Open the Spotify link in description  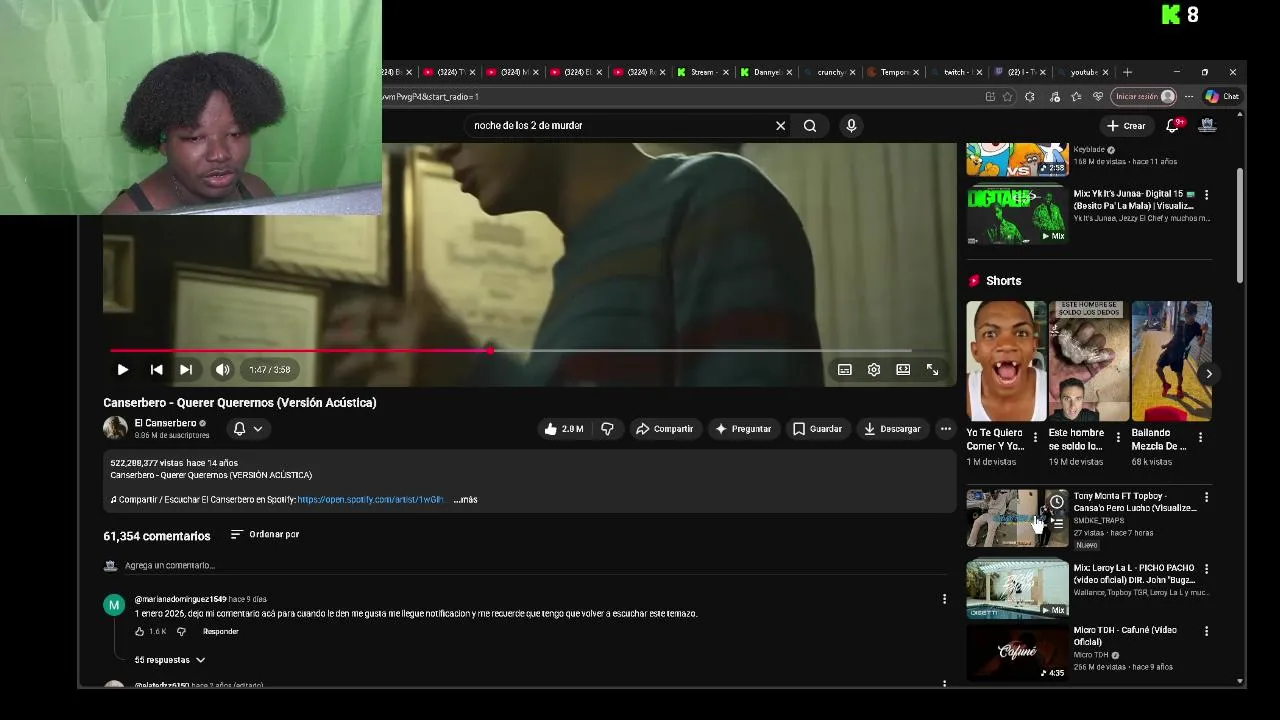371,500
